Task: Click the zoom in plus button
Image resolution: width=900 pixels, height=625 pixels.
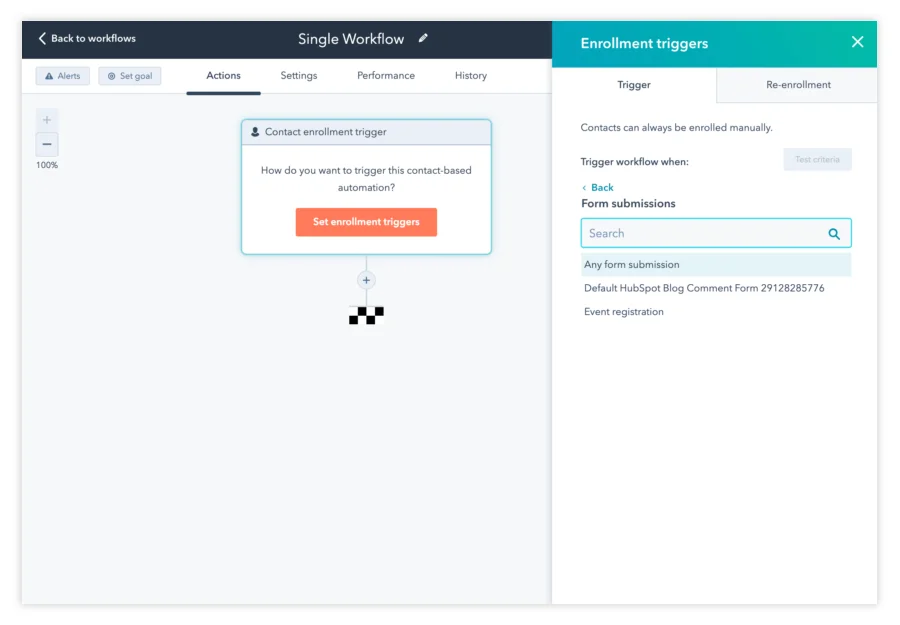Action: point(47,120)
